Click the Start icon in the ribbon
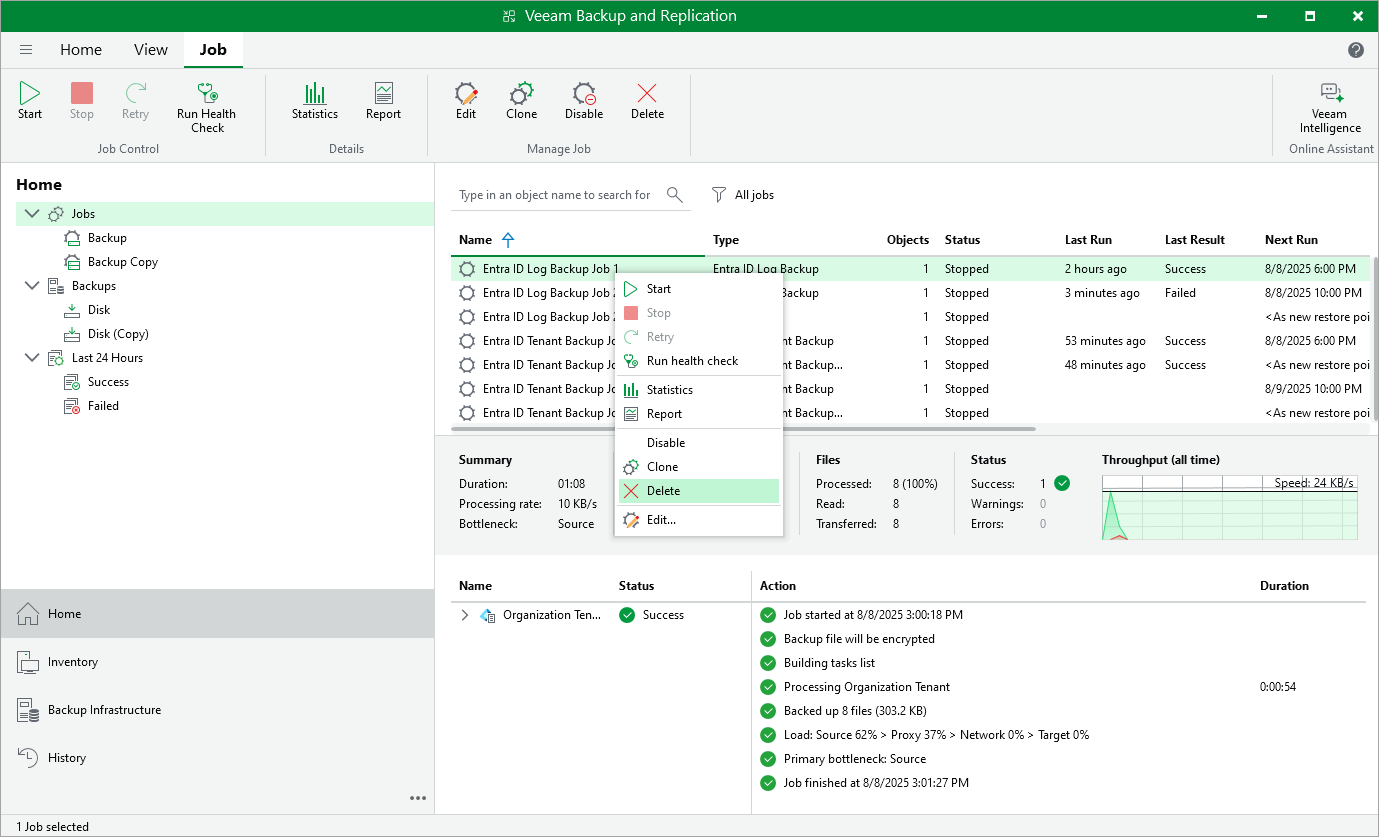Viewport: 1379px width, 837px height. pyautogui.click(x=30, y=95)
